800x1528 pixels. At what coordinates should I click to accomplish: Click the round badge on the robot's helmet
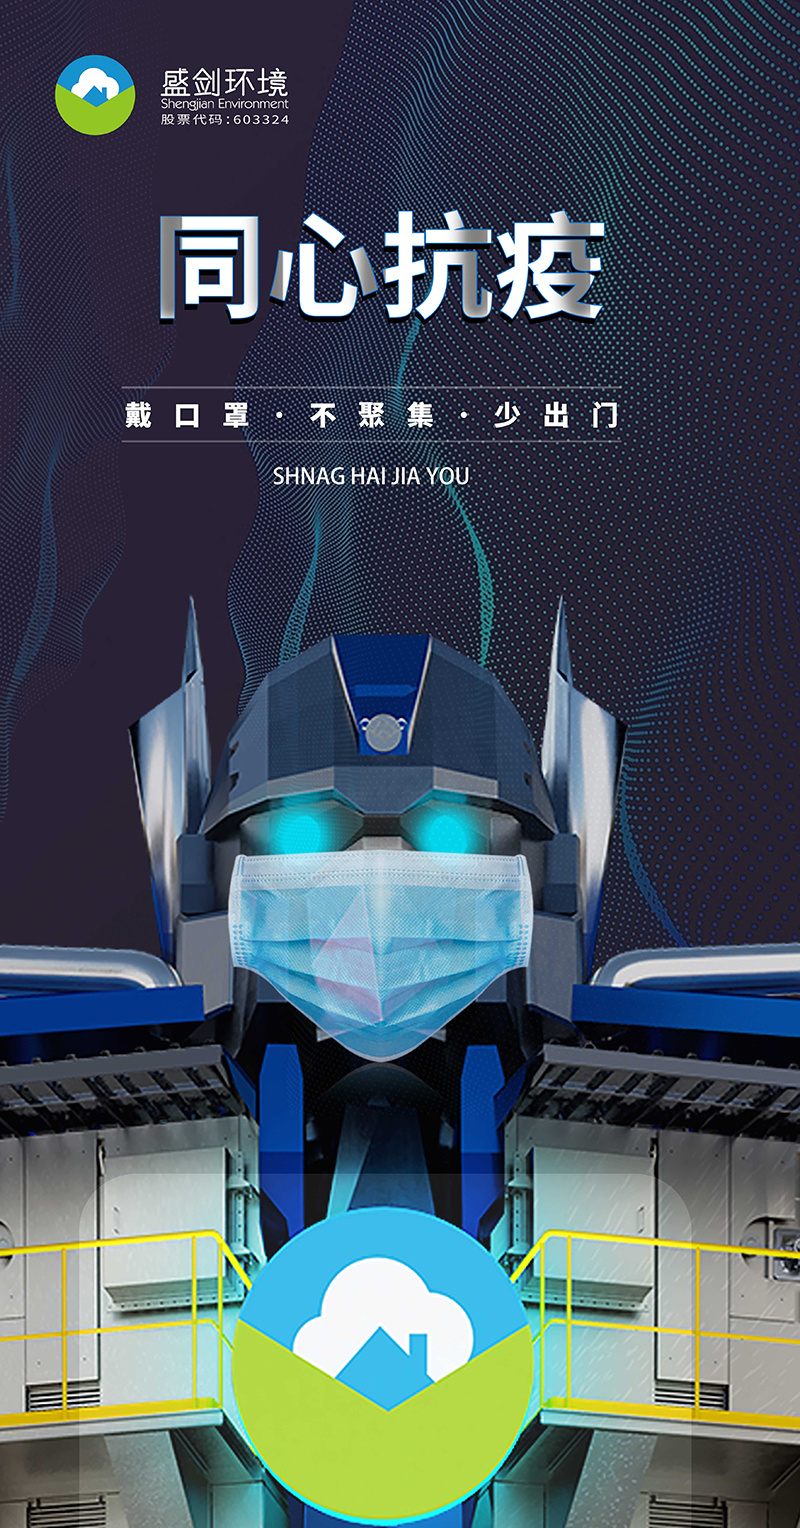(381, 735)
